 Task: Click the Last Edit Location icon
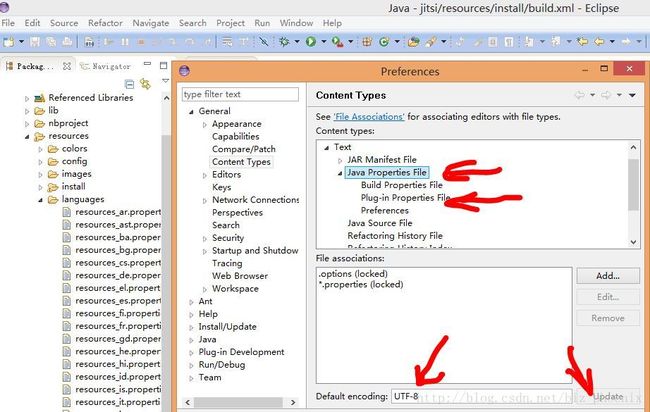[582, 41]
